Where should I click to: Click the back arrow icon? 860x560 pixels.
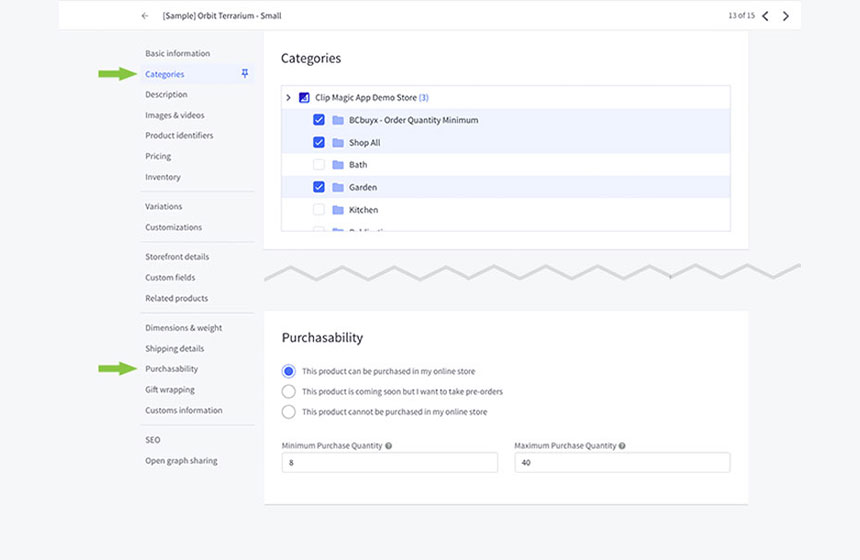tap(145, 16)
